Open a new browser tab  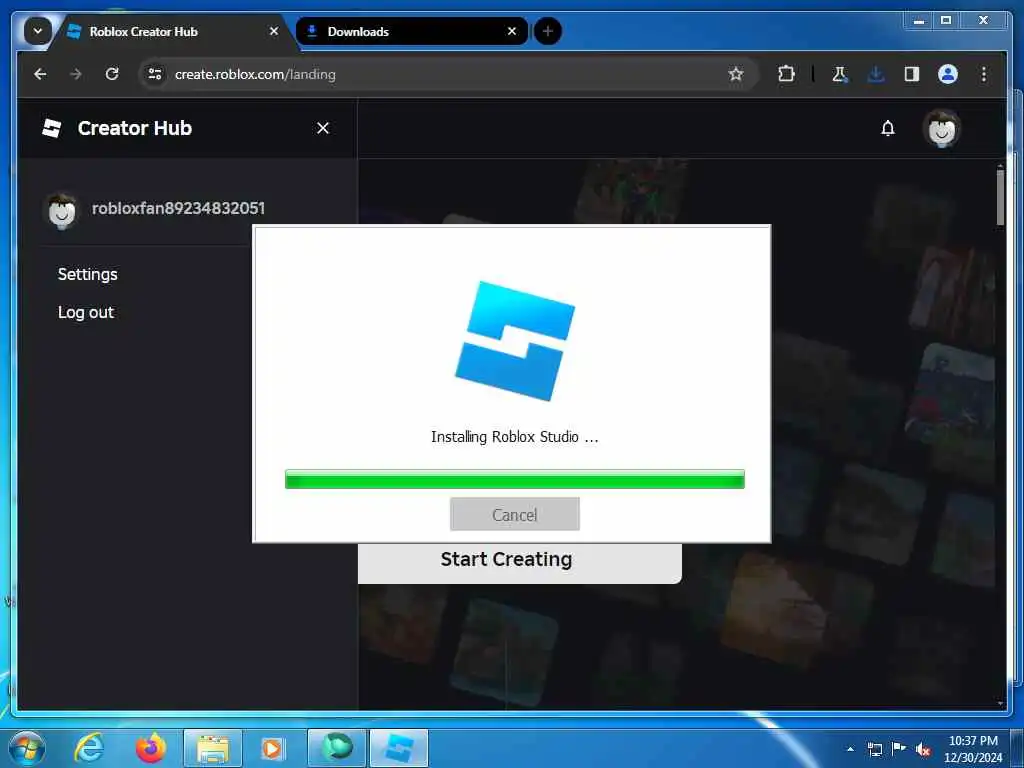tap(547, 31)
